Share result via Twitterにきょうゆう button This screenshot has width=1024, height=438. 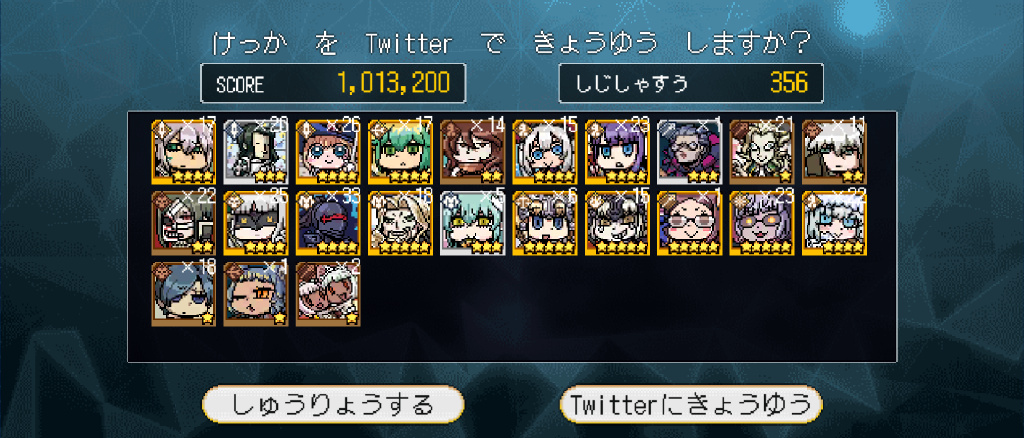click(691, 405)
